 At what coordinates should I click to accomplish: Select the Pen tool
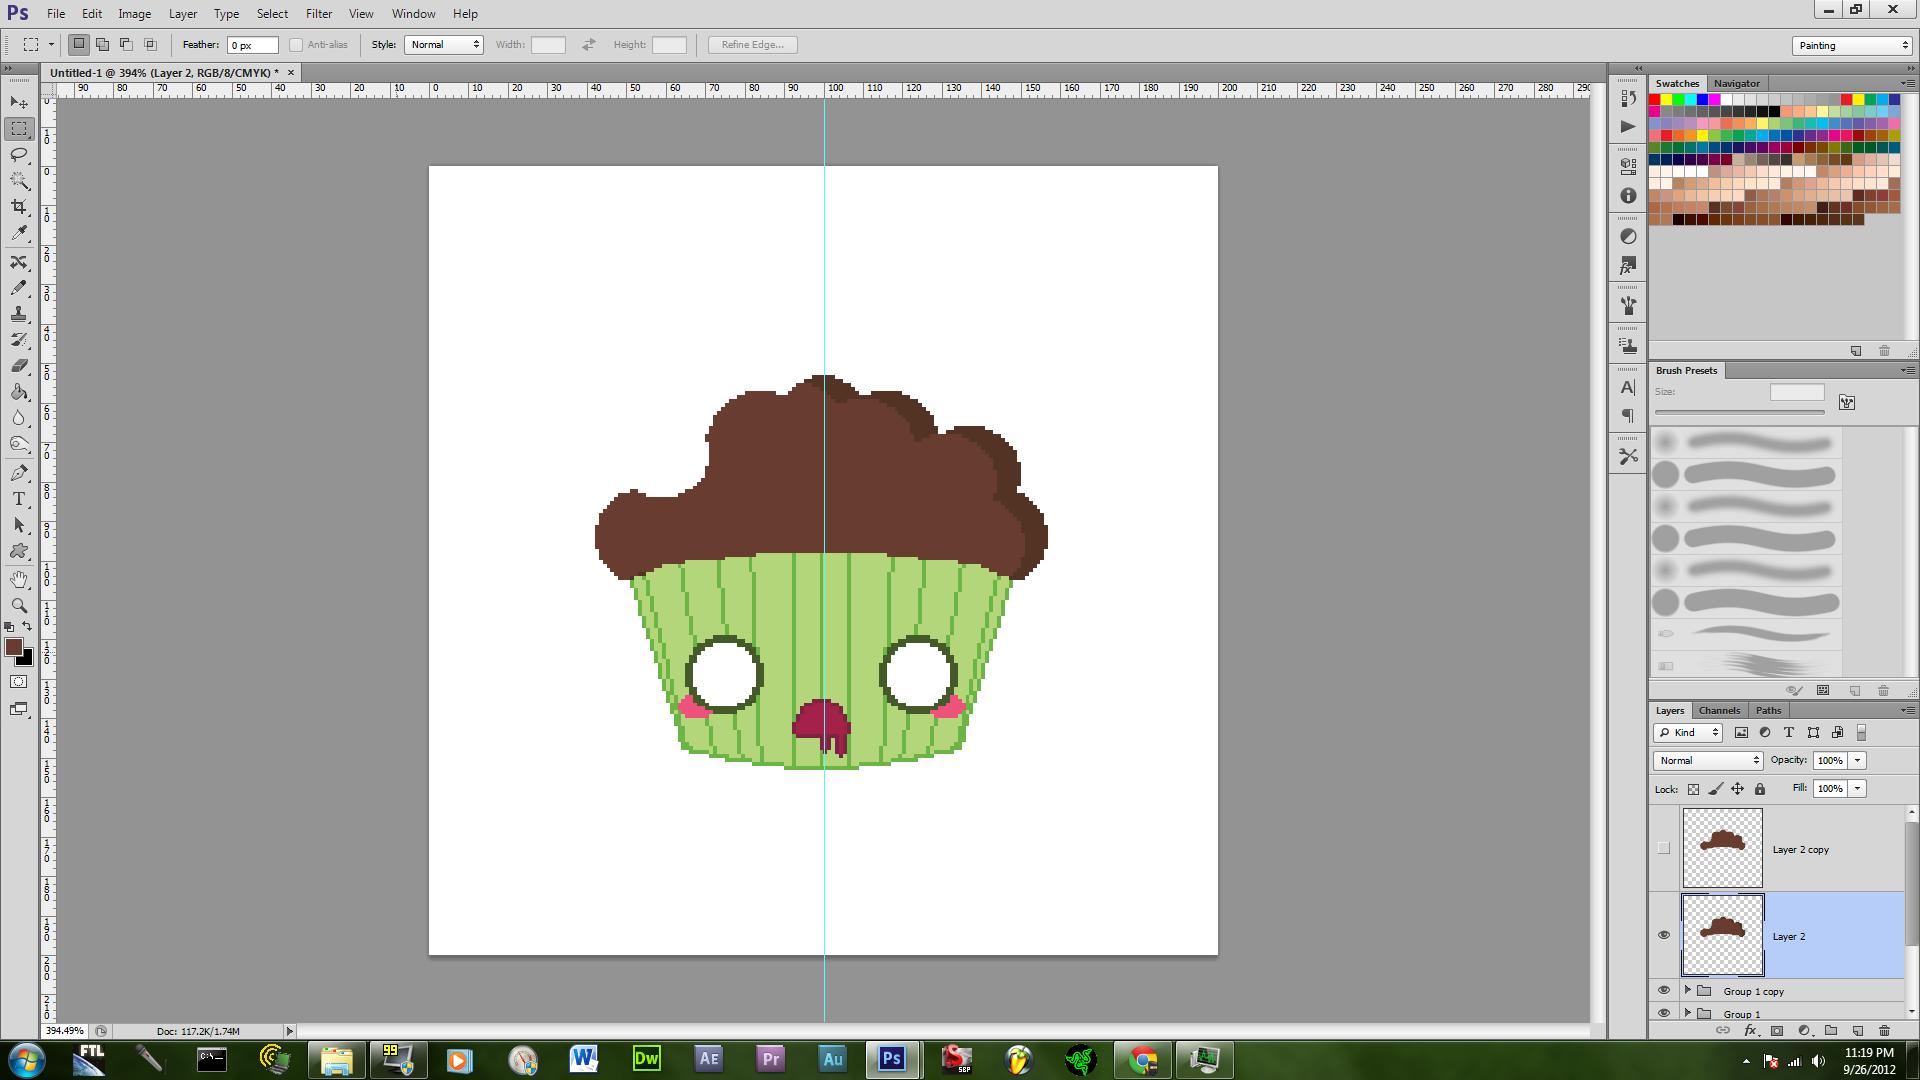tap(19, 473)
